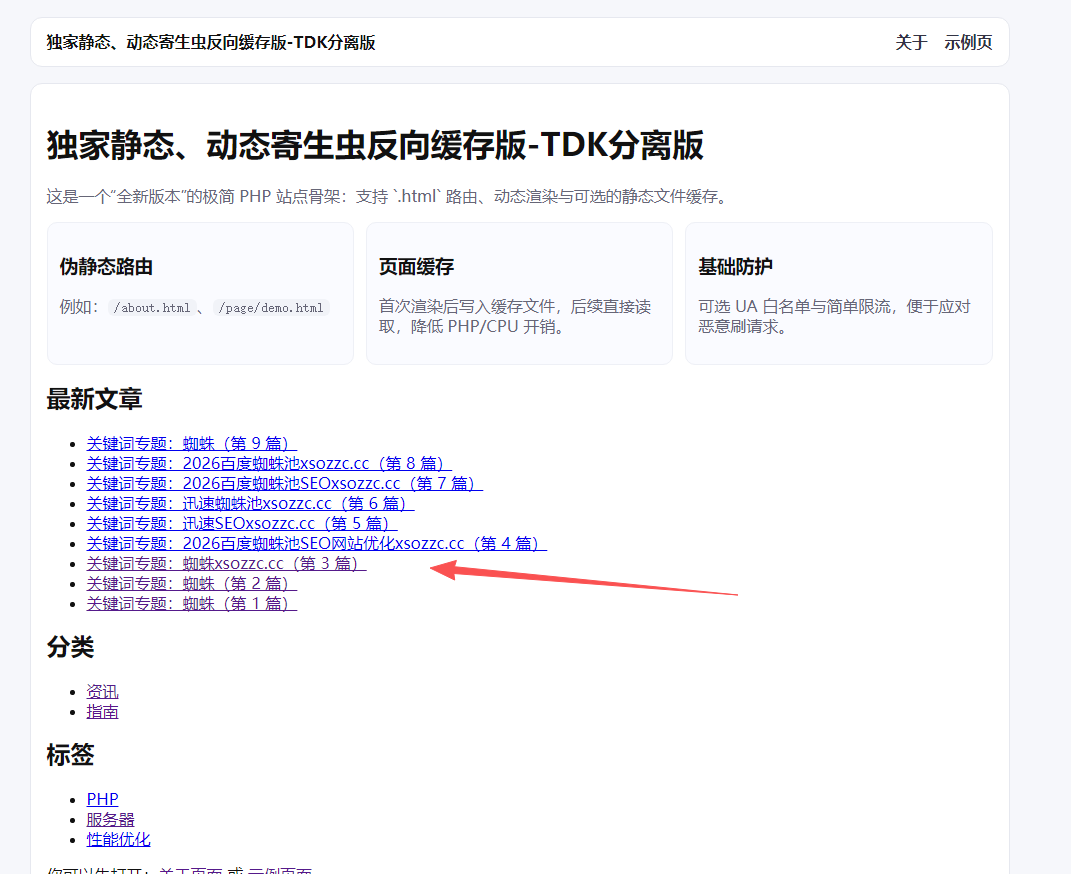This screenshot has height=874, width=1071.
Task: Click the 基础防护 feature card
Action: tap(838, 293)
